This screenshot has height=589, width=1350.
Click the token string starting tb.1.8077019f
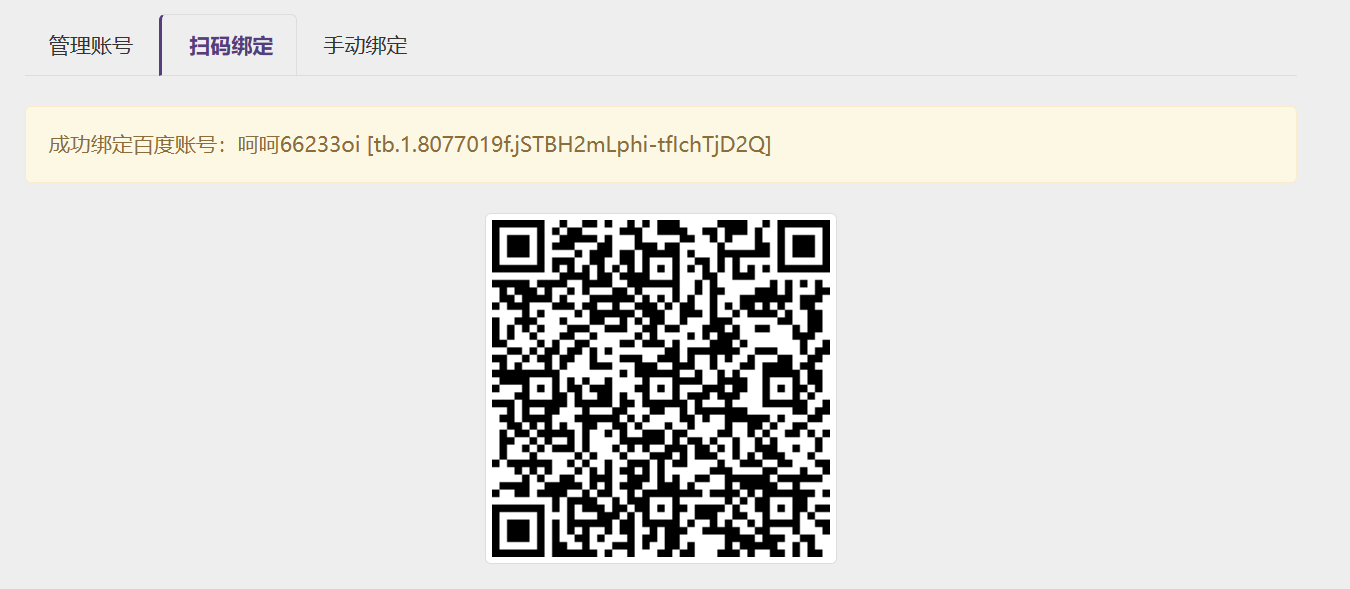[x=570, y=145]
